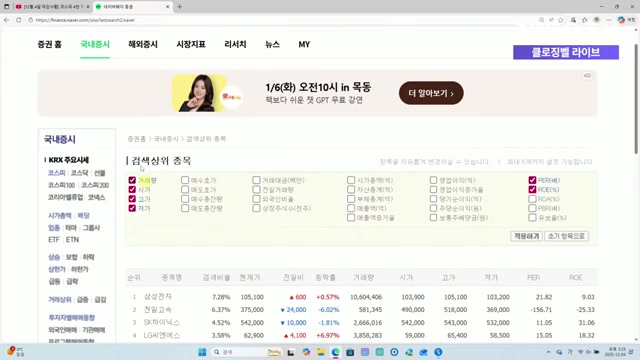This screenshot has width=640, height=360.
Task: Click the zoom magnifier icon in address bar
Action: 541,20
